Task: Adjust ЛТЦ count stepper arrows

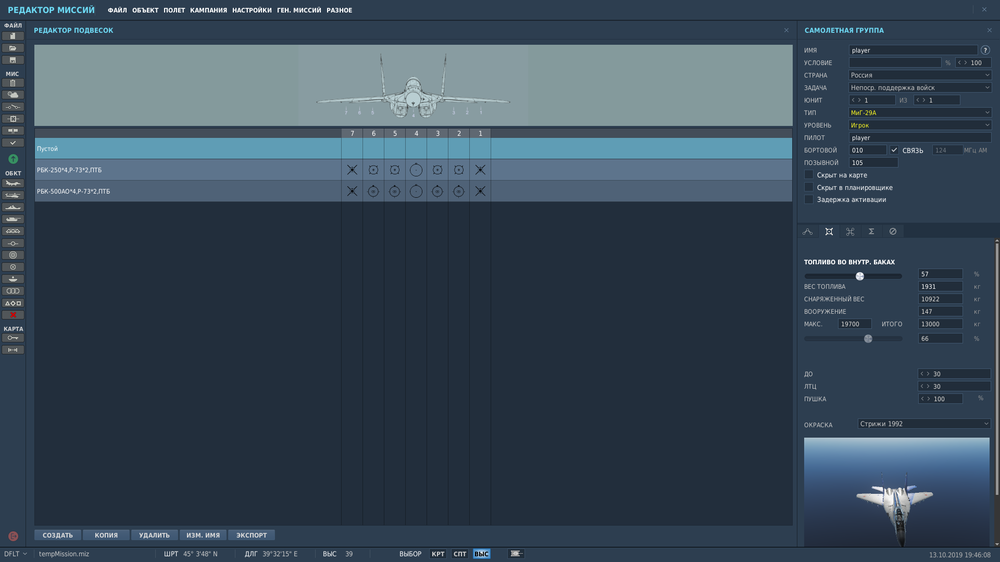Action: [925, 387]
